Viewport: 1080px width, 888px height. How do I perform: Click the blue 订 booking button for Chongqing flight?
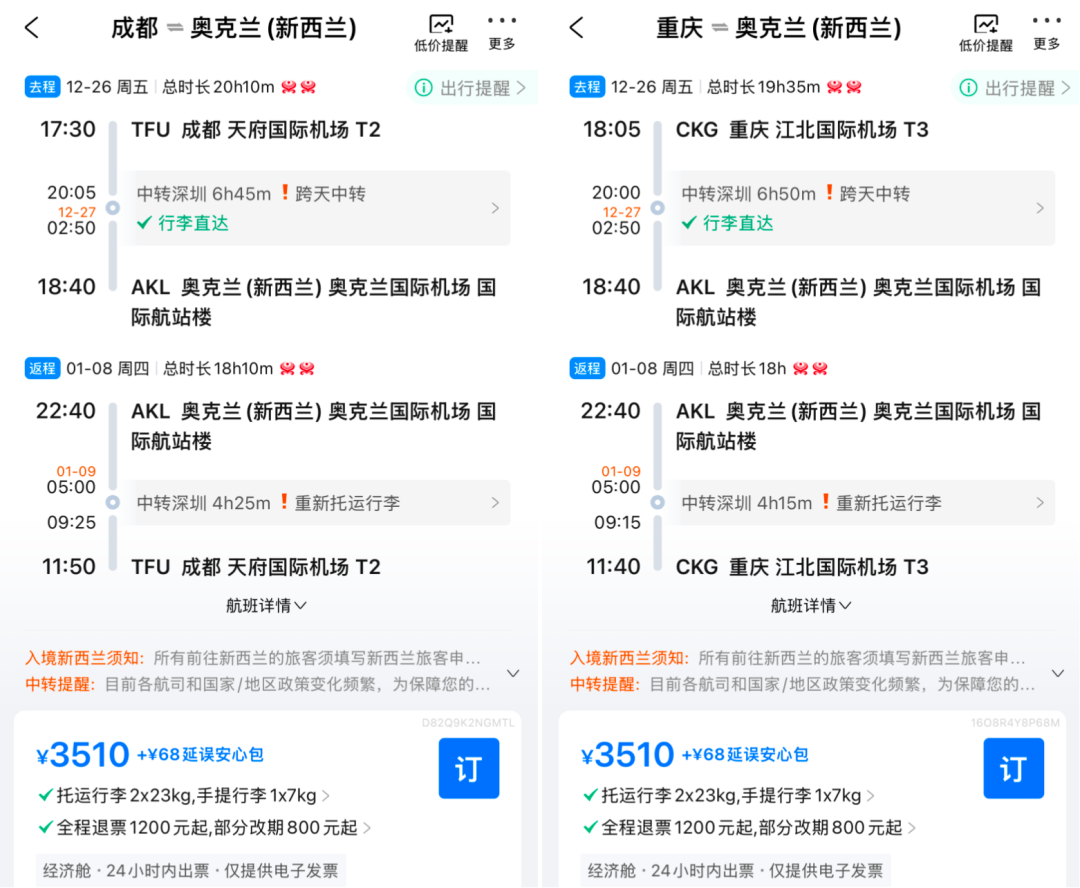(x=1013, y=768)
